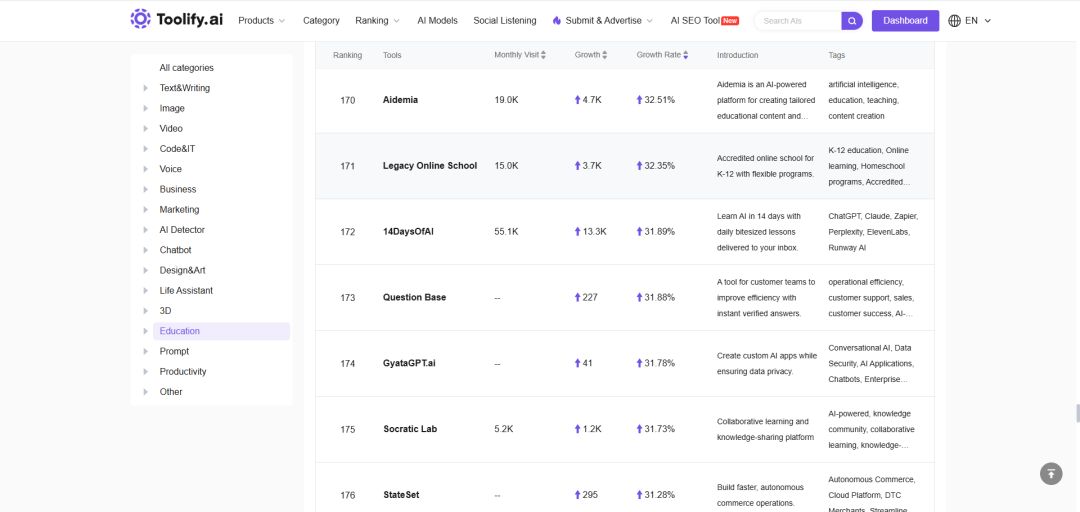
Task: Expand the 3D category arrow
Action: click(145, 311)
